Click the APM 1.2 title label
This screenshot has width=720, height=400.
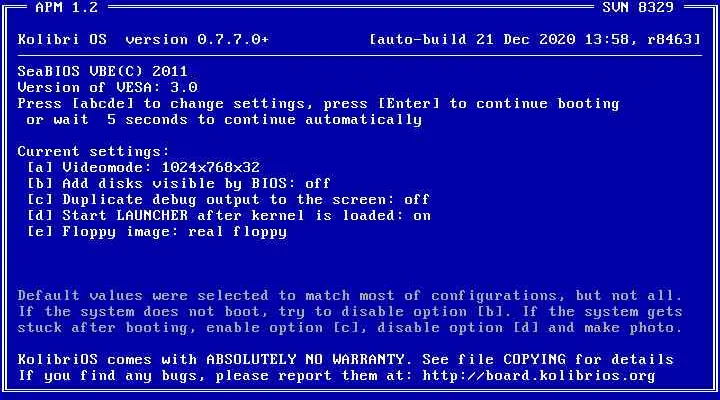[x=67, y=7]
